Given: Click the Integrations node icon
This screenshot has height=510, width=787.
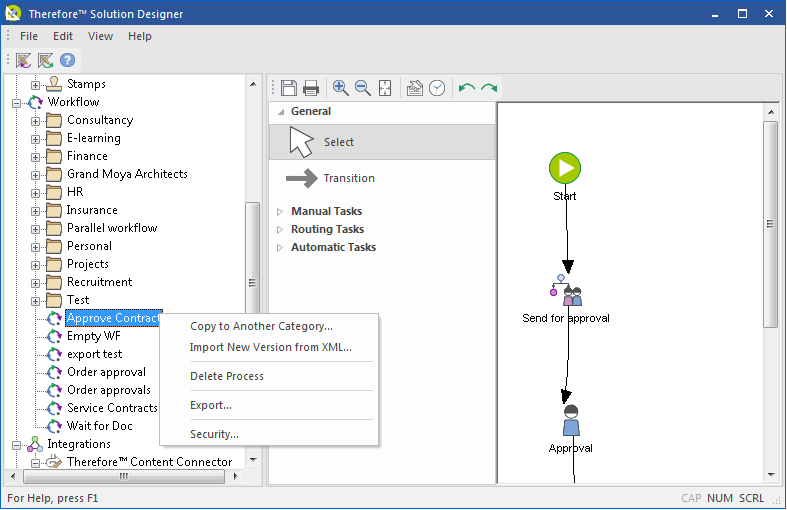Looking at the screenshot, I should [x=35, y=444].
